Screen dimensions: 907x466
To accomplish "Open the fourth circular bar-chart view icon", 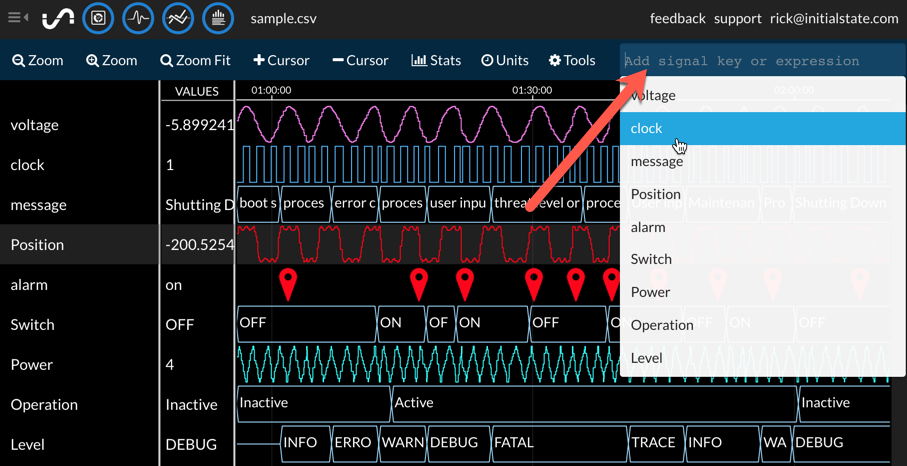I will [218, 18].
